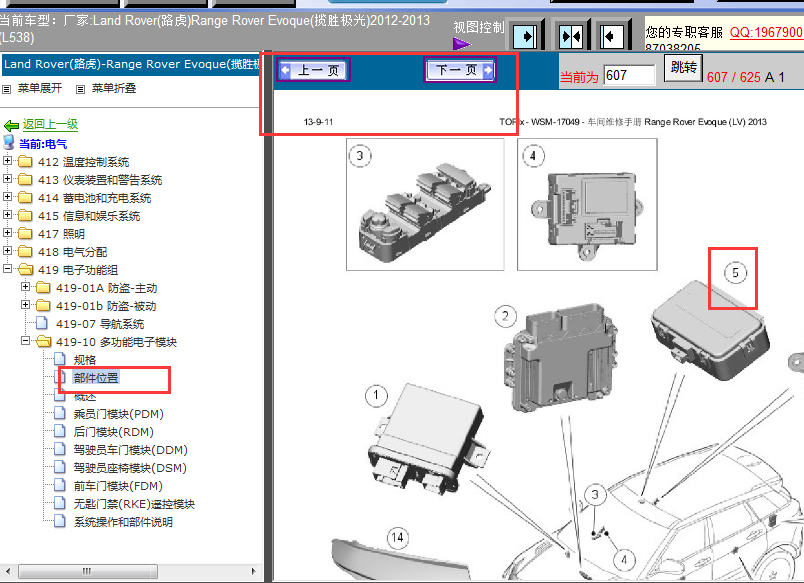
Task: Open the QQ customer service link
Action: pos(766,32)
